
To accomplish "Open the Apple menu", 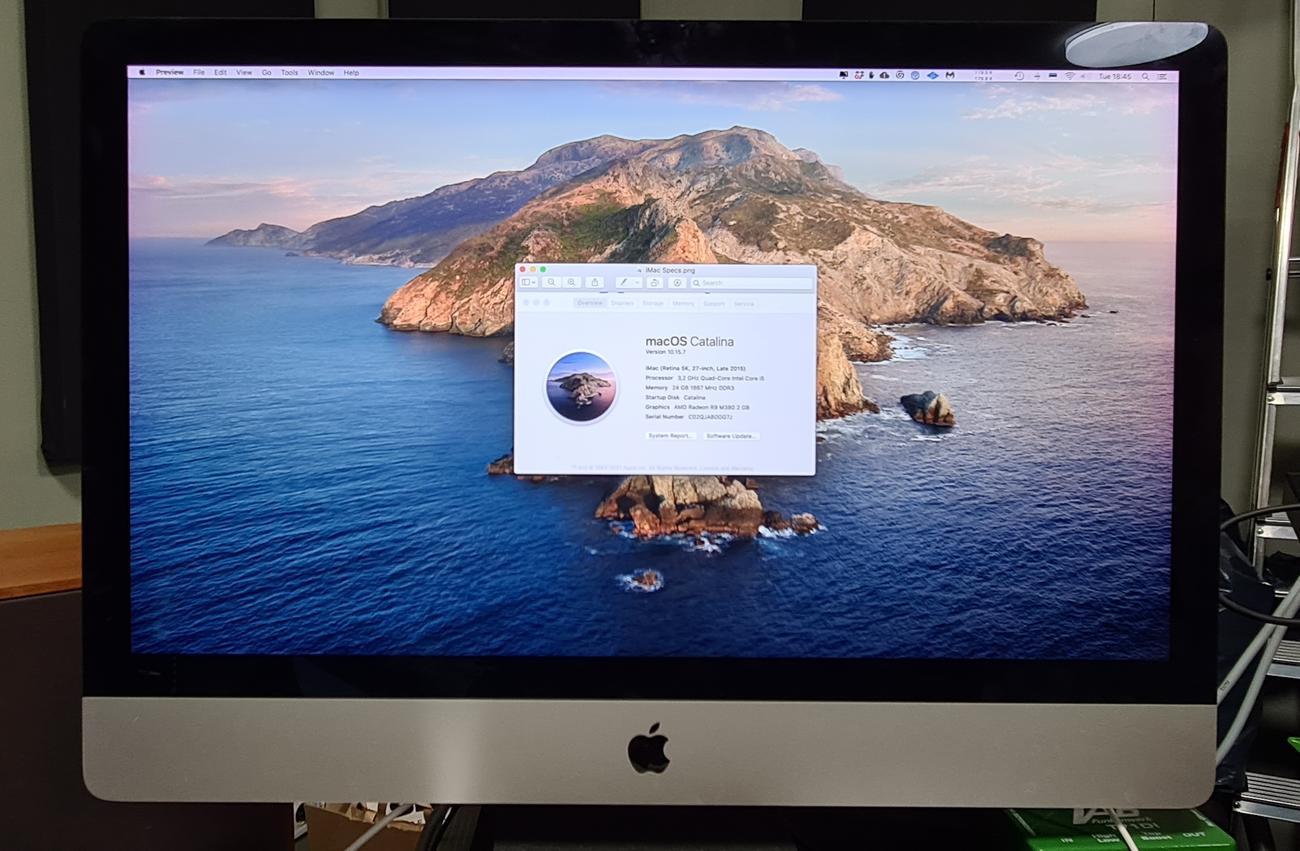I will click(141, 73).
